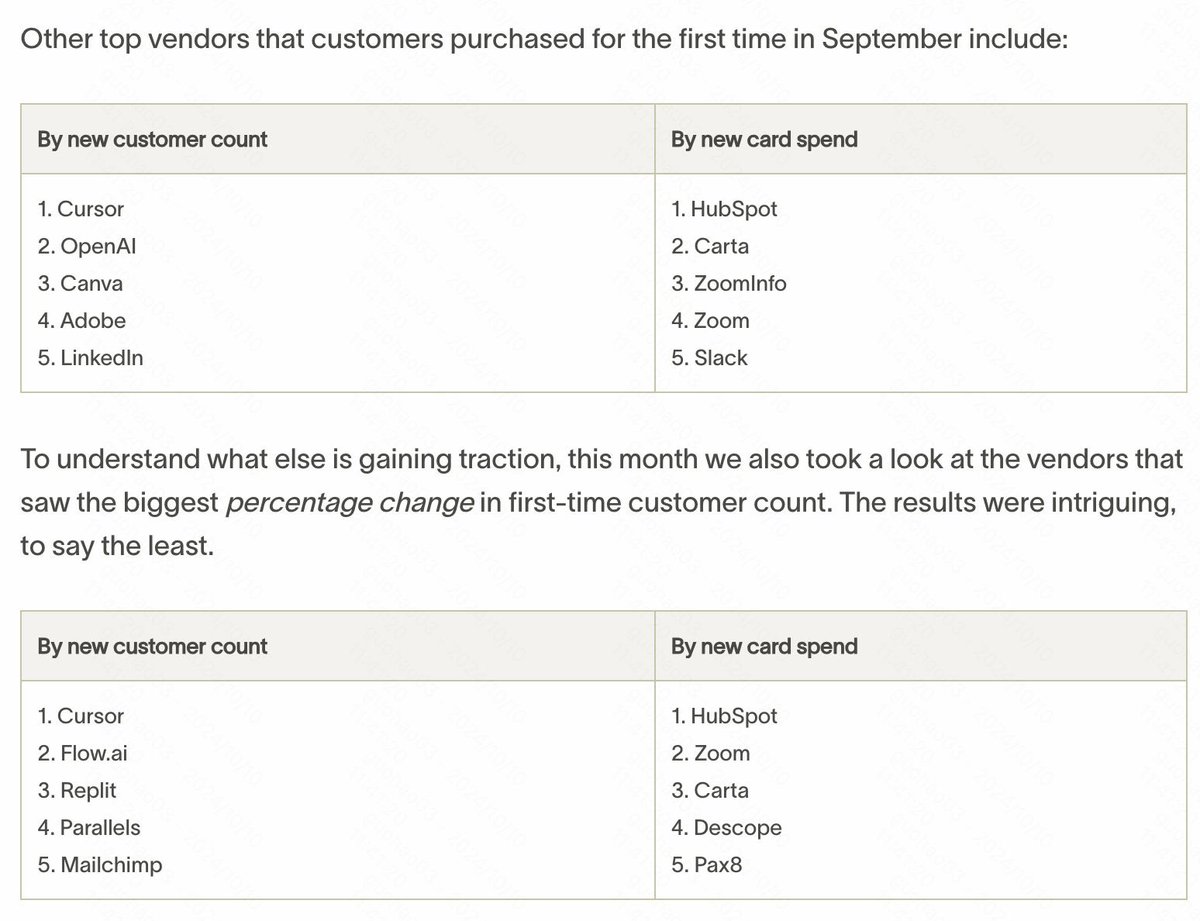The image size is (1200, 921).
Task: Click "2. OpenAI" list entry
Action: [x=87, y=247]
